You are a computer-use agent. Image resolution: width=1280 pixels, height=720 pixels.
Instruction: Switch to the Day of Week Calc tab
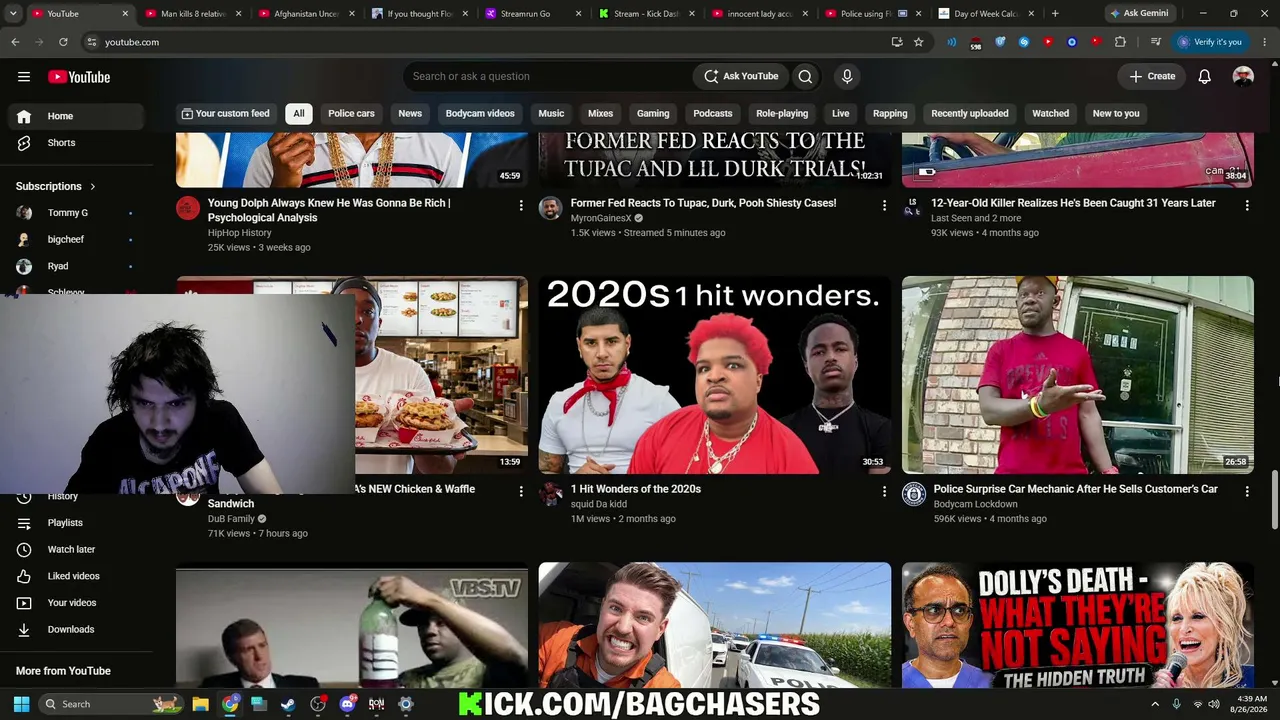pos(985,13)
